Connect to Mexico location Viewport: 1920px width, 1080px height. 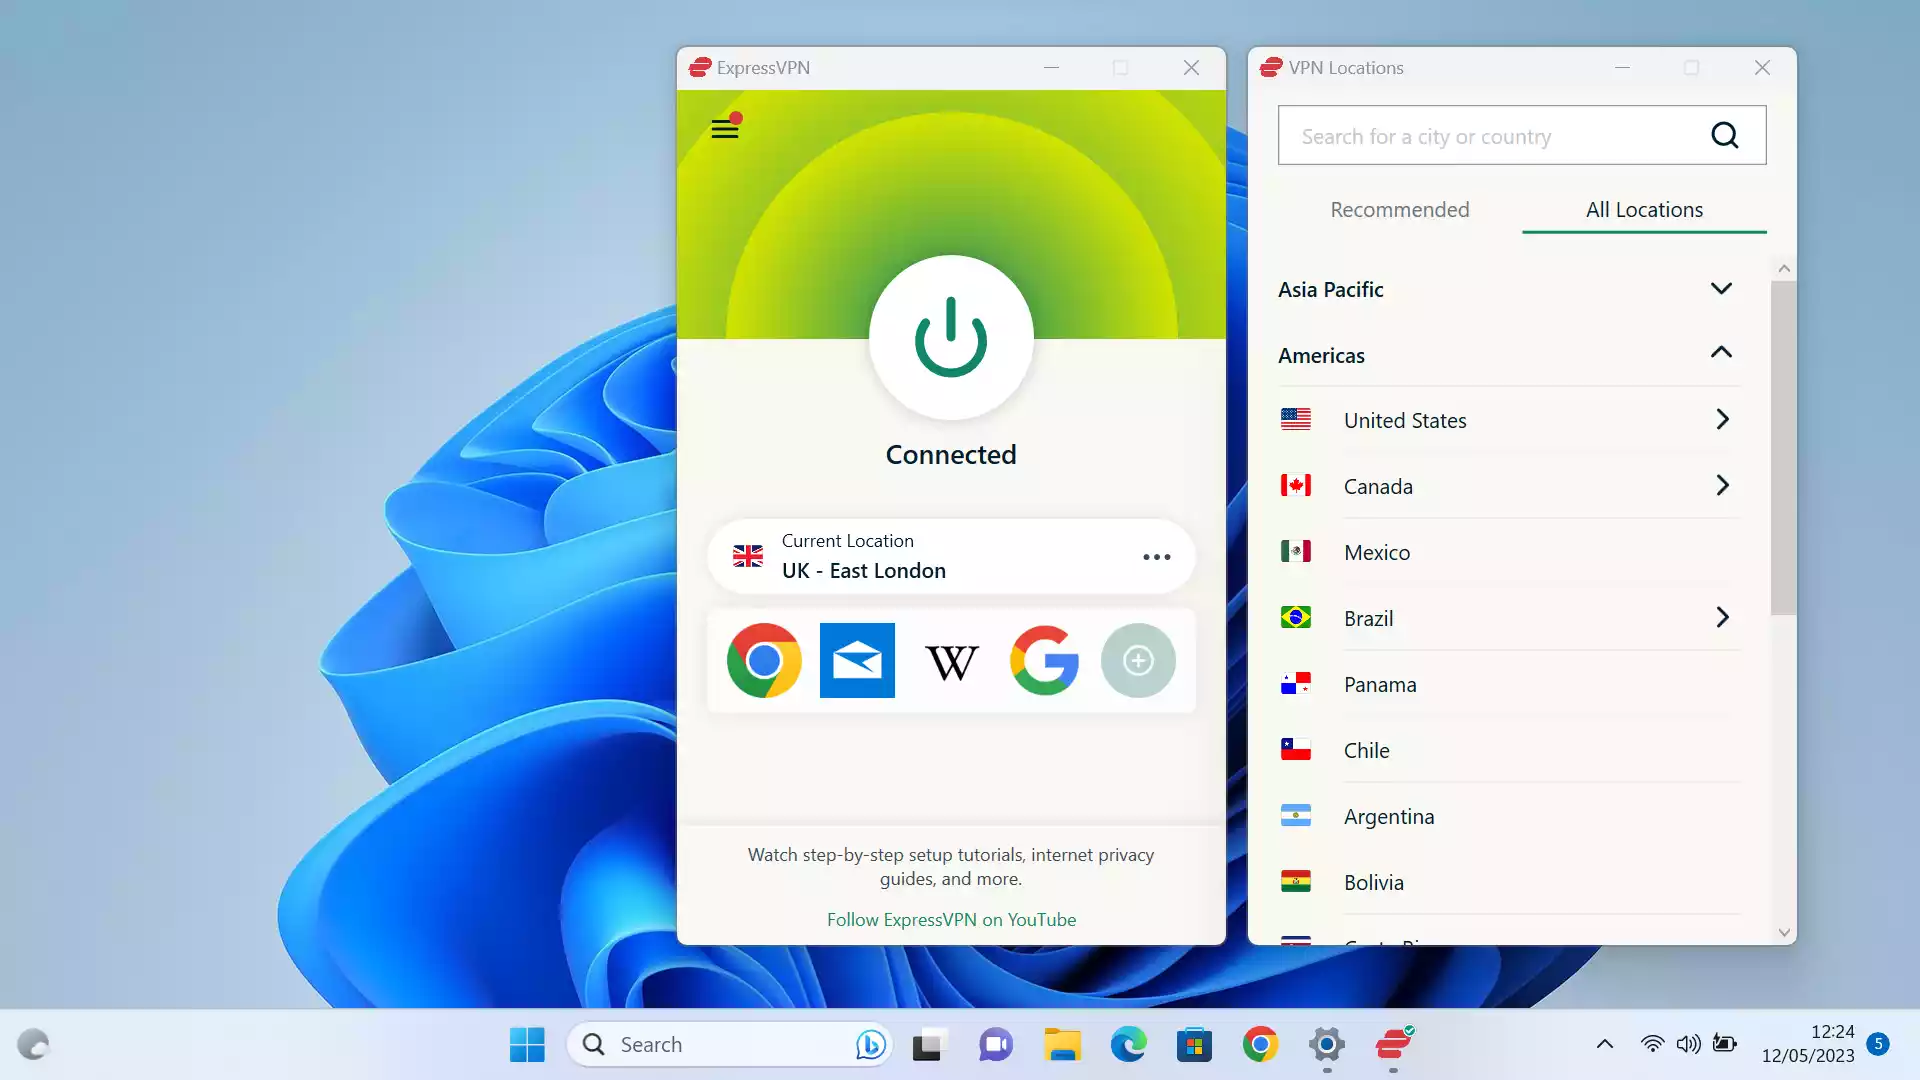[x=1508, y=552]
